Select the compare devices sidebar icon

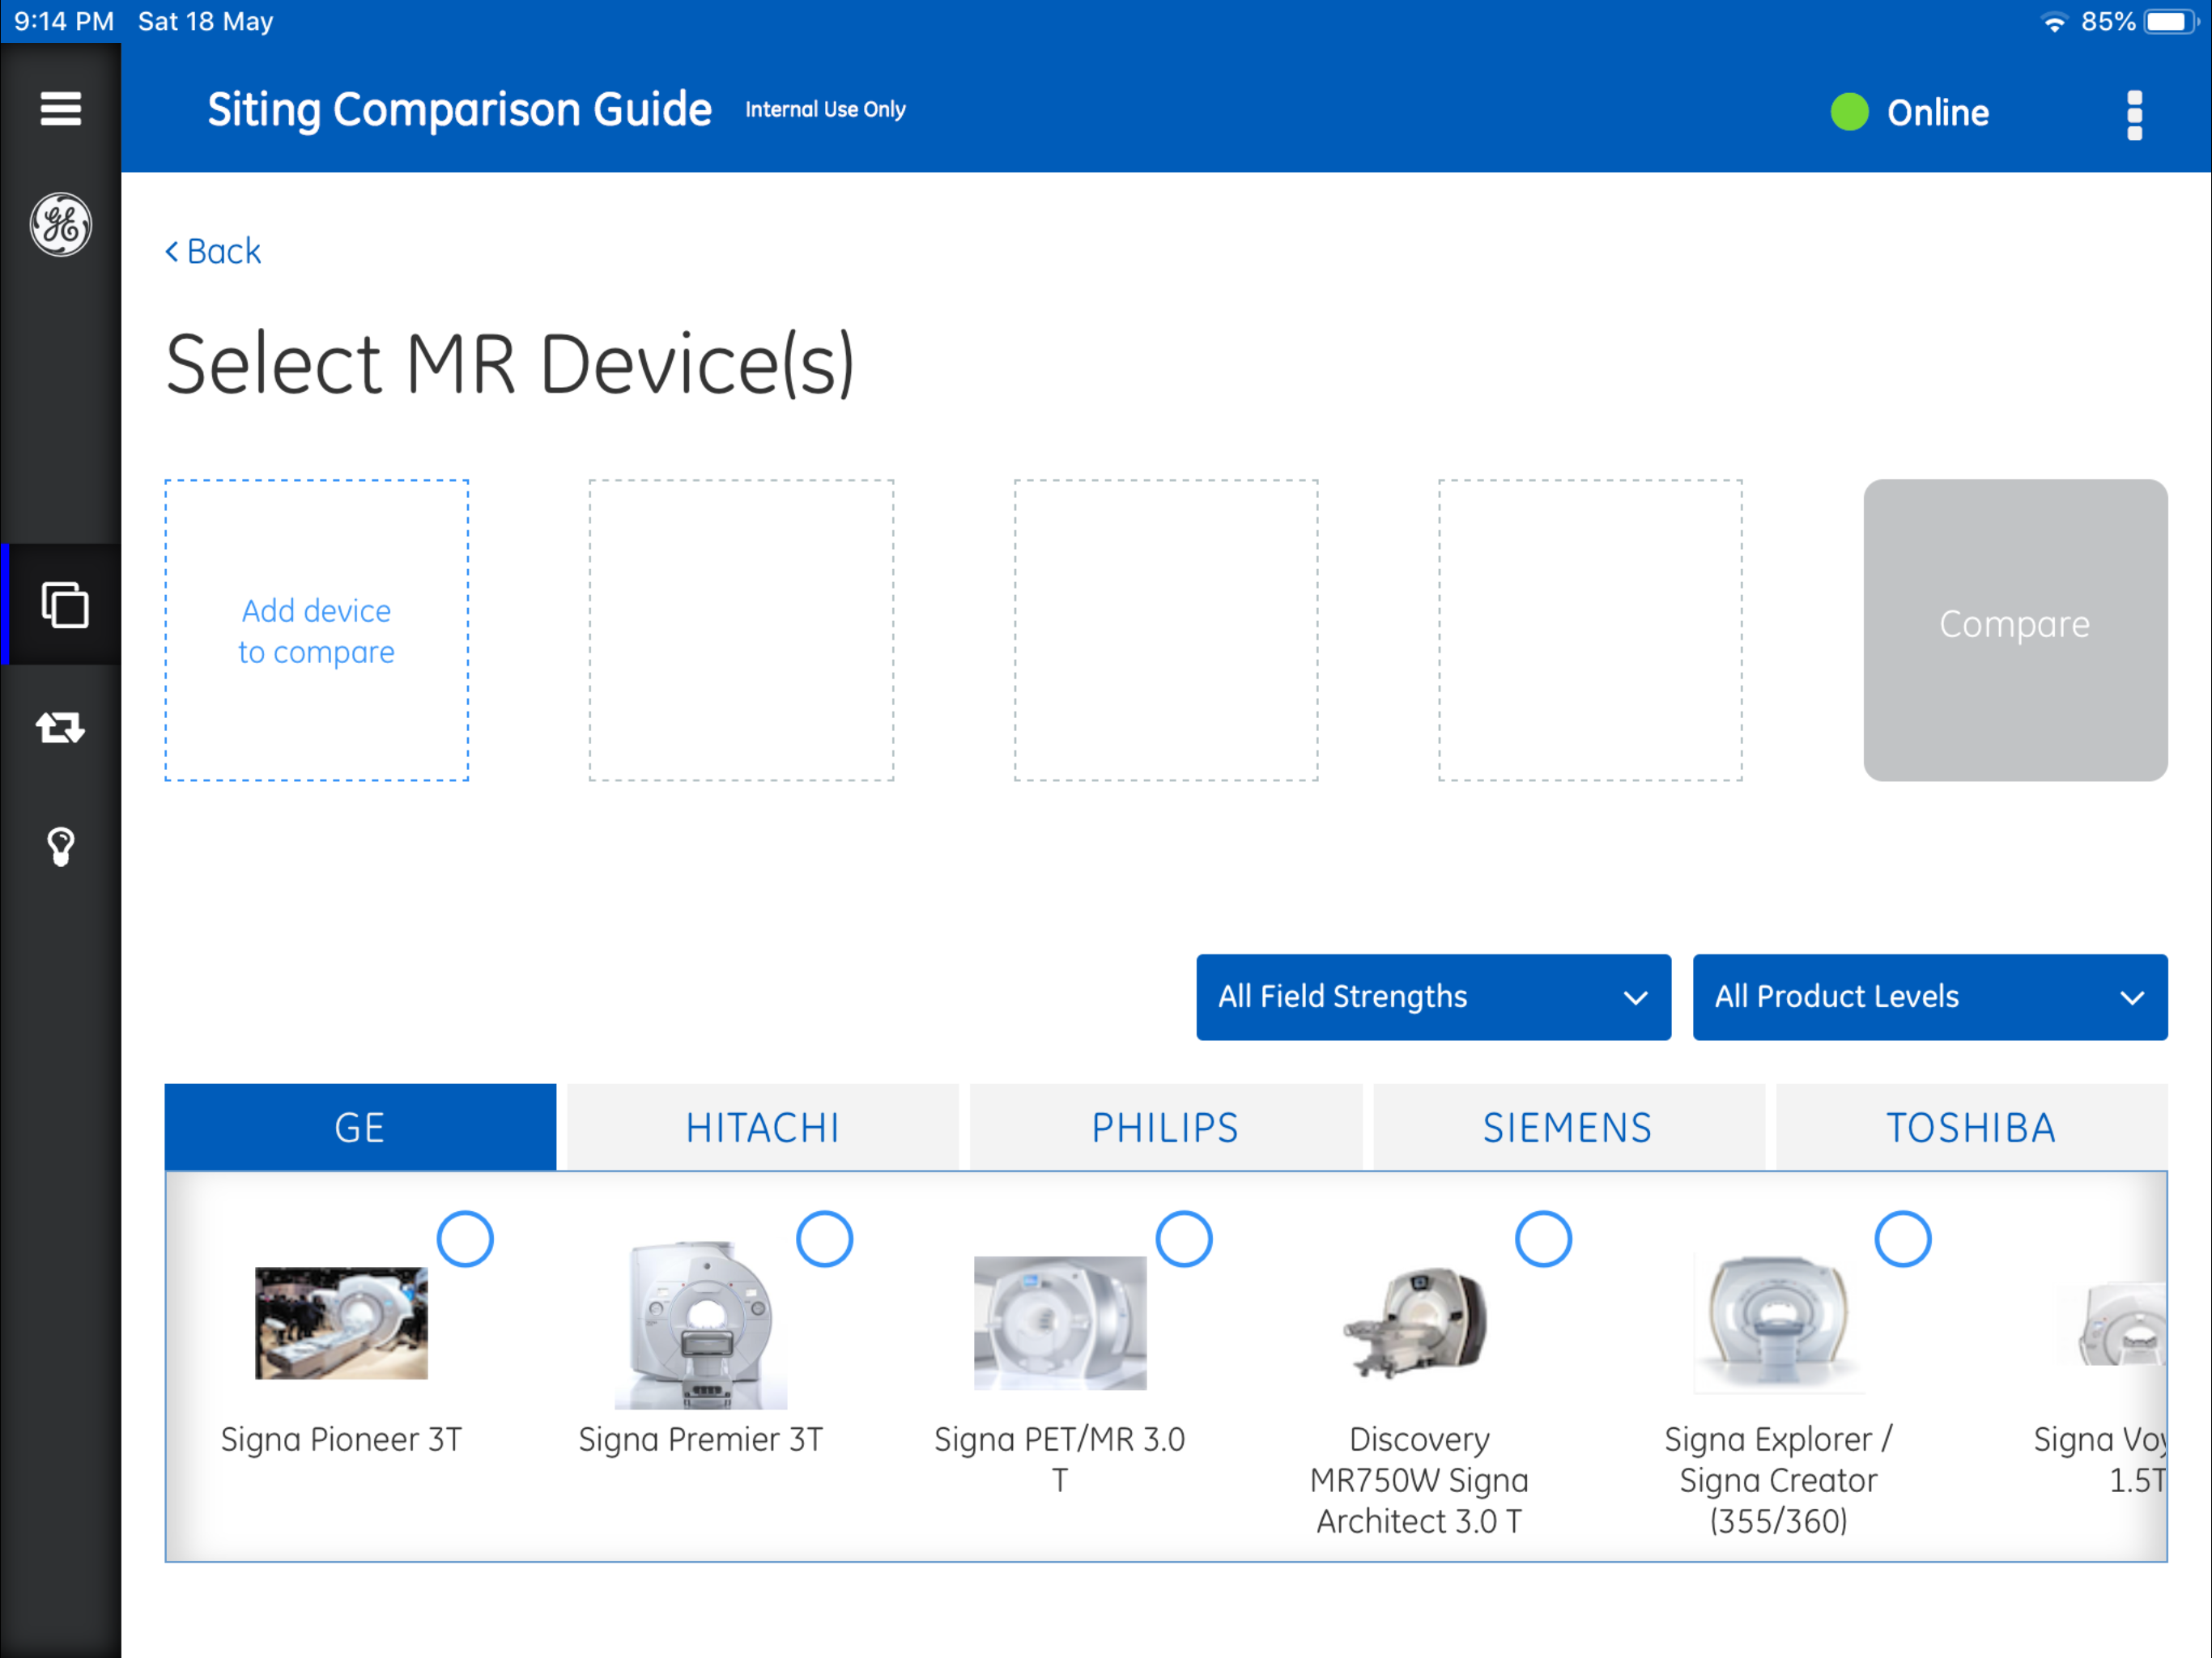point(65,604)
